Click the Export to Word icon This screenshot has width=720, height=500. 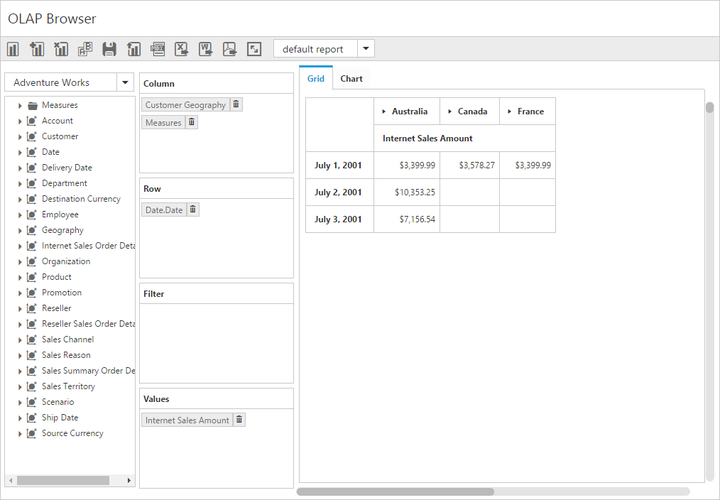(206, 49)
